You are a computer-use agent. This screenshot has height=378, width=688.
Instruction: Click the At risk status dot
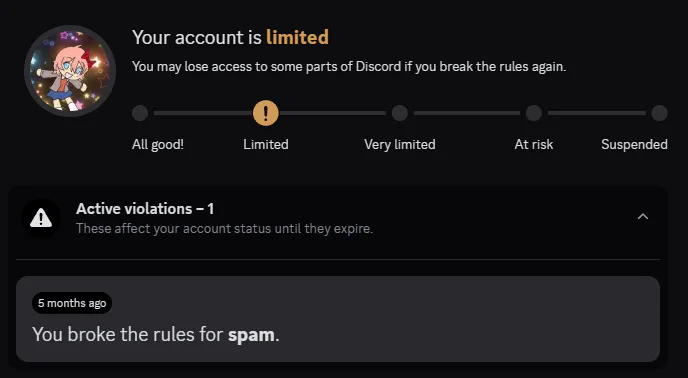click(x=534, y=113)
